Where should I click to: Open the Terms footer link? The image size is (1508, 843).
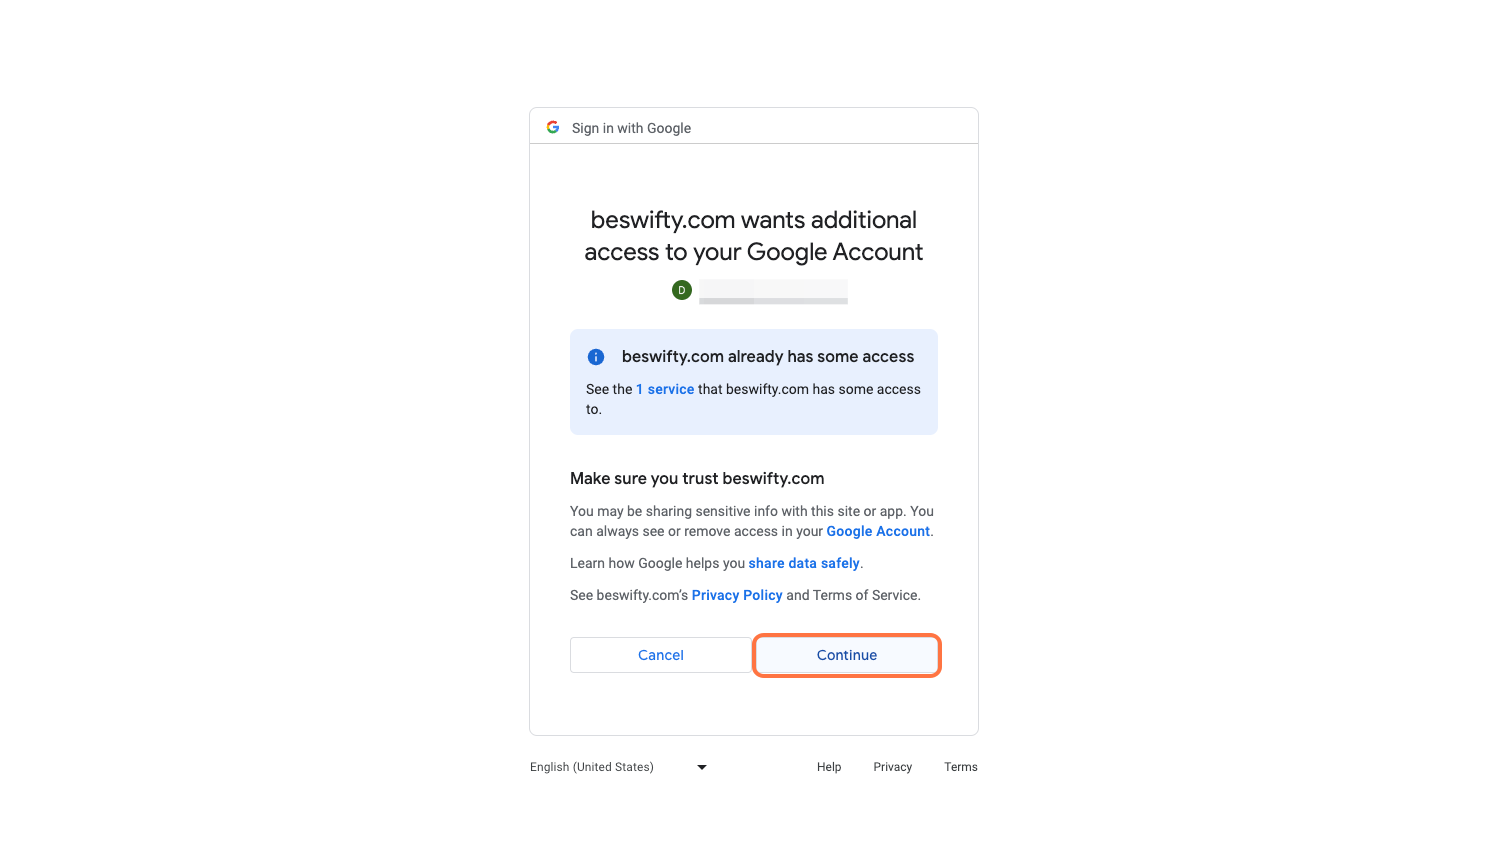click(x=961, y=767)
